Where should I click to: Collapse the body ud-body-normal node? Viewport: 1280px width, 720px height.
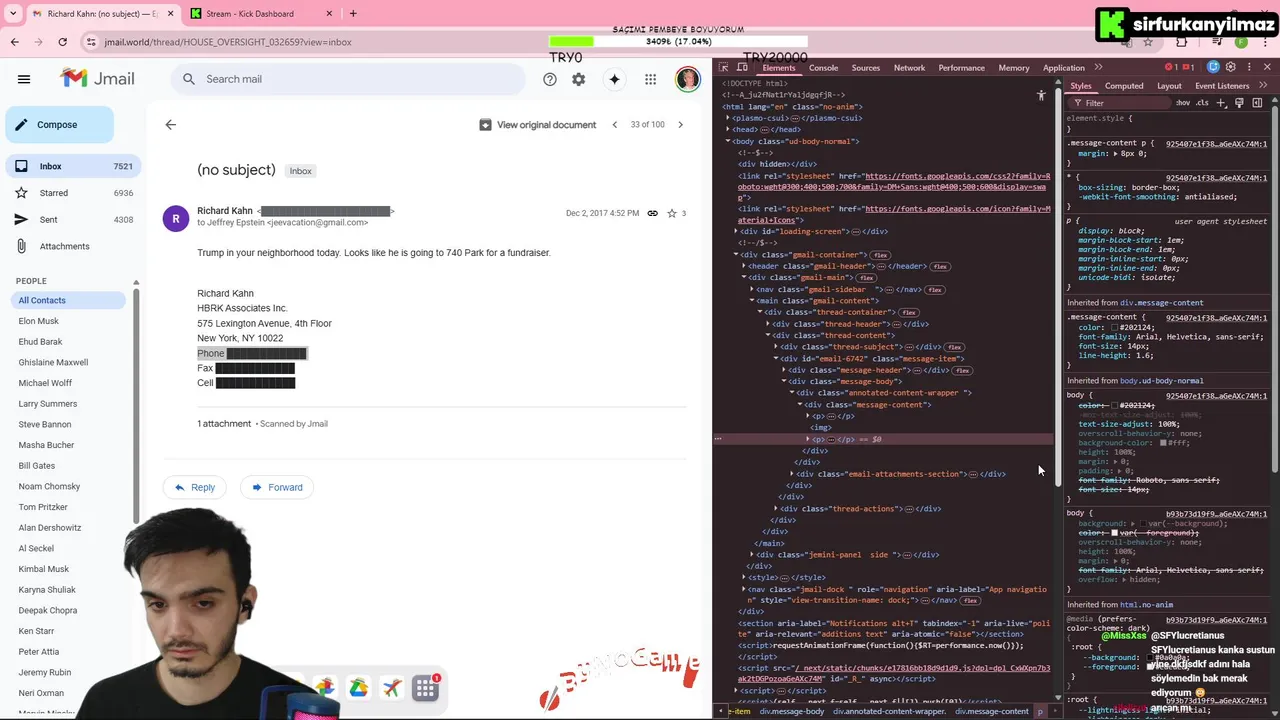pos(729,141)
